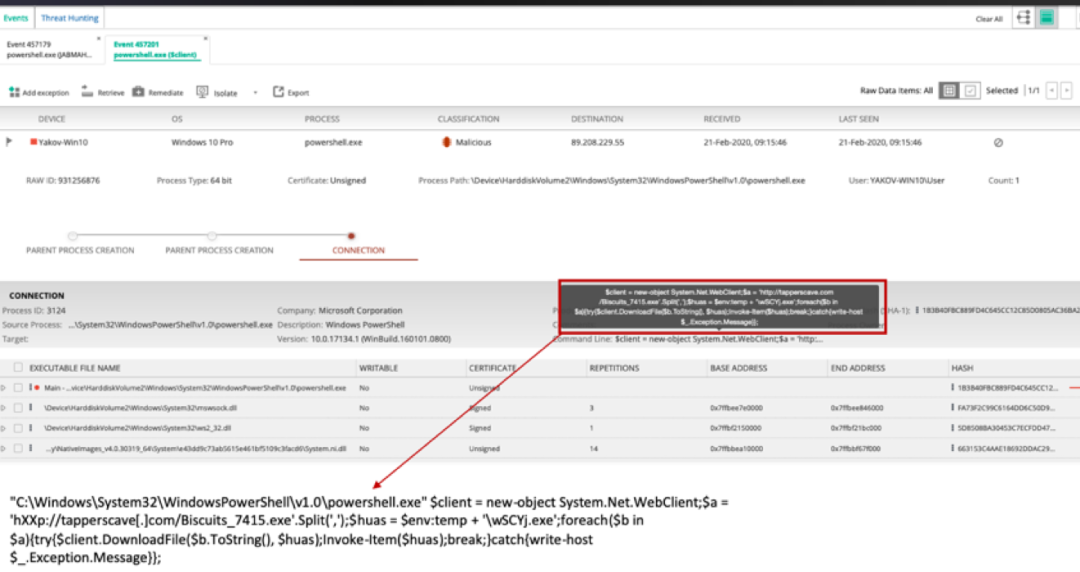The width and height of the screenshot is (1080, 572).
Task: Click red dot on Main powershell.exe row
Action: [37, 388]
